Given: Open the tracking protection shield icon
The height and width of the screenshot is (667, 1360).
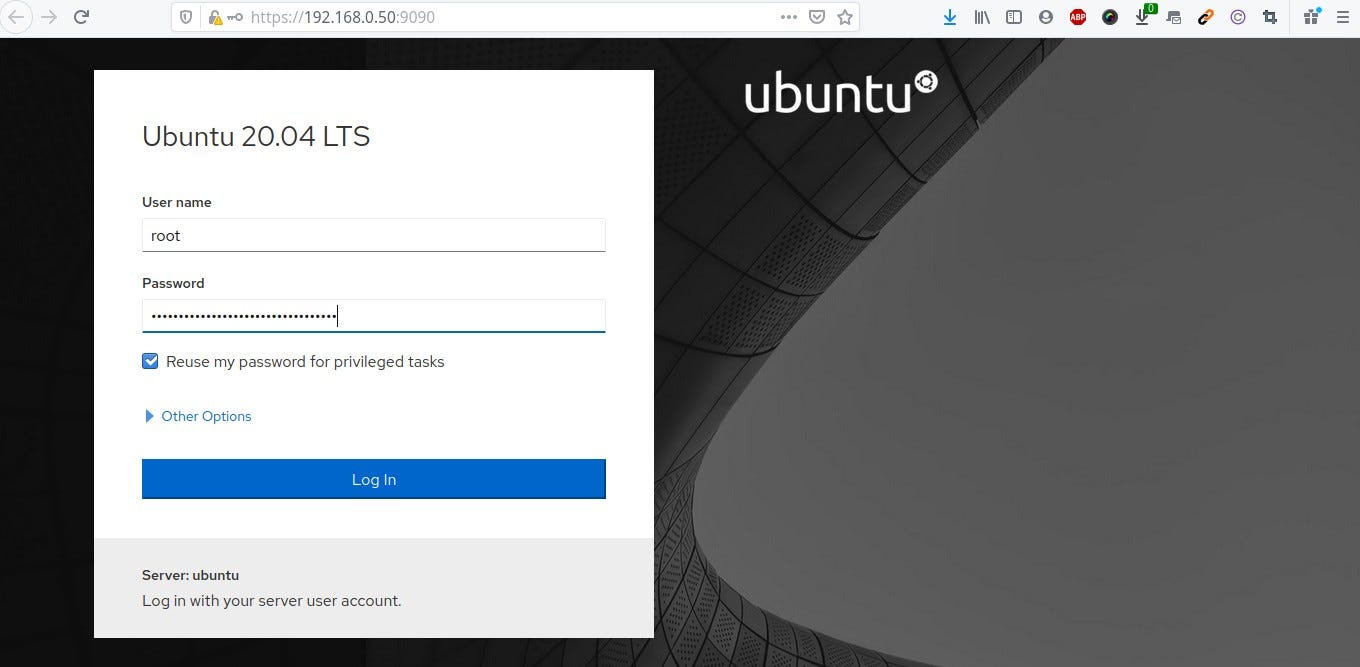Looking at the screenshot, I should pyautogui.click(x=186, y=17).
